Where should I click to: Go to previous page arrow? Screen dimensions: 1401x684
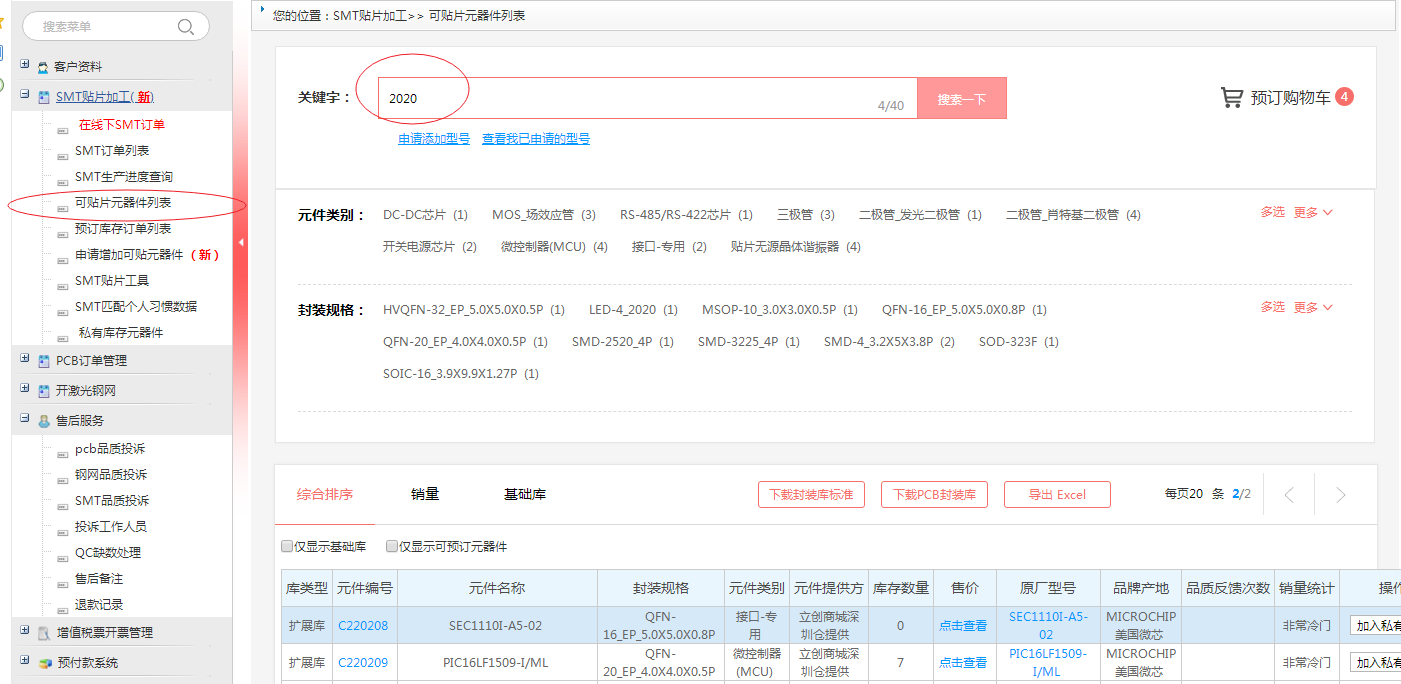(1289, 495)
